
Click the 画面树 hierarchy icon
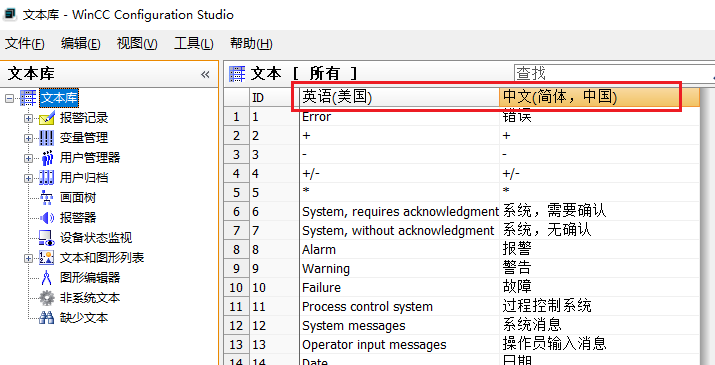pyautogui.click(x=47, y=198)
